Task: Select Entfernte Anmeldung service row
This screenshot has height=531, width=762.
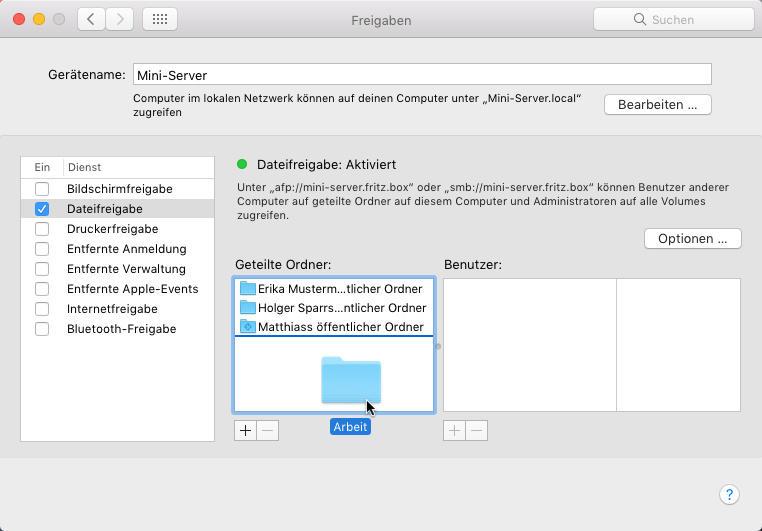Action: [118, 249]
